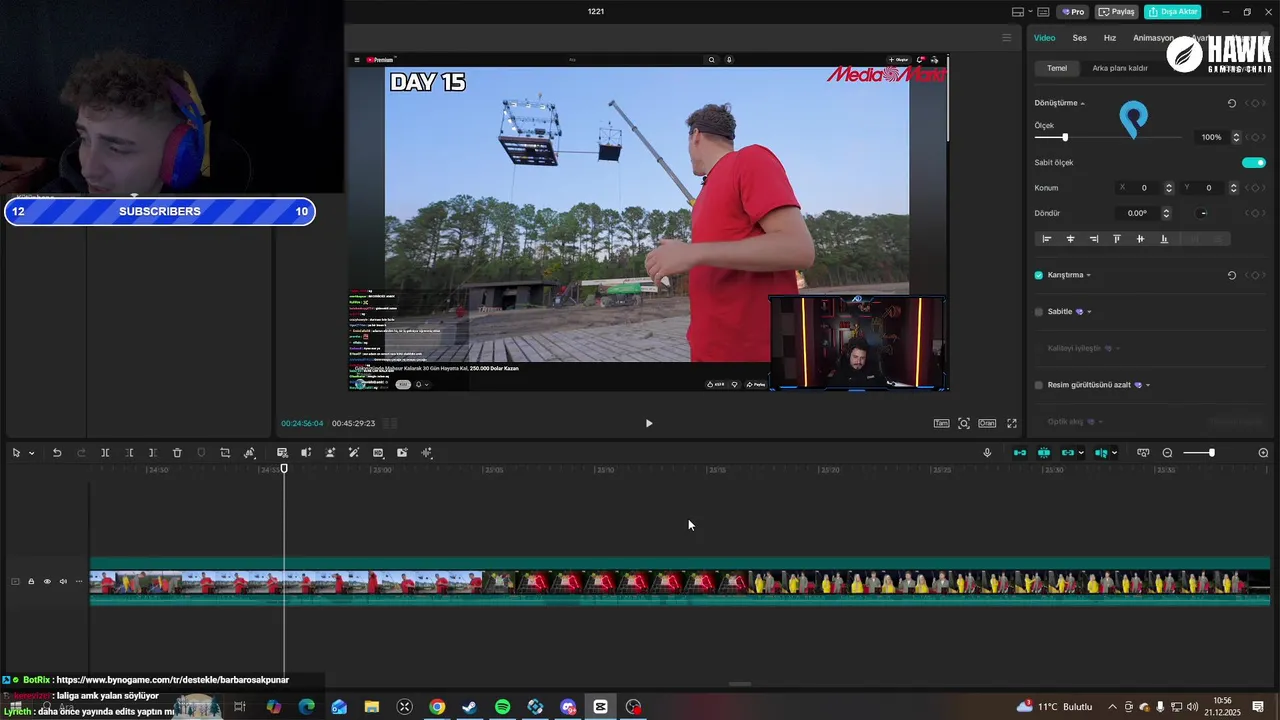This screenshot has width=1280, height=720.
Task: Click the delete left (trim start) icon
Action: [129, 453]
